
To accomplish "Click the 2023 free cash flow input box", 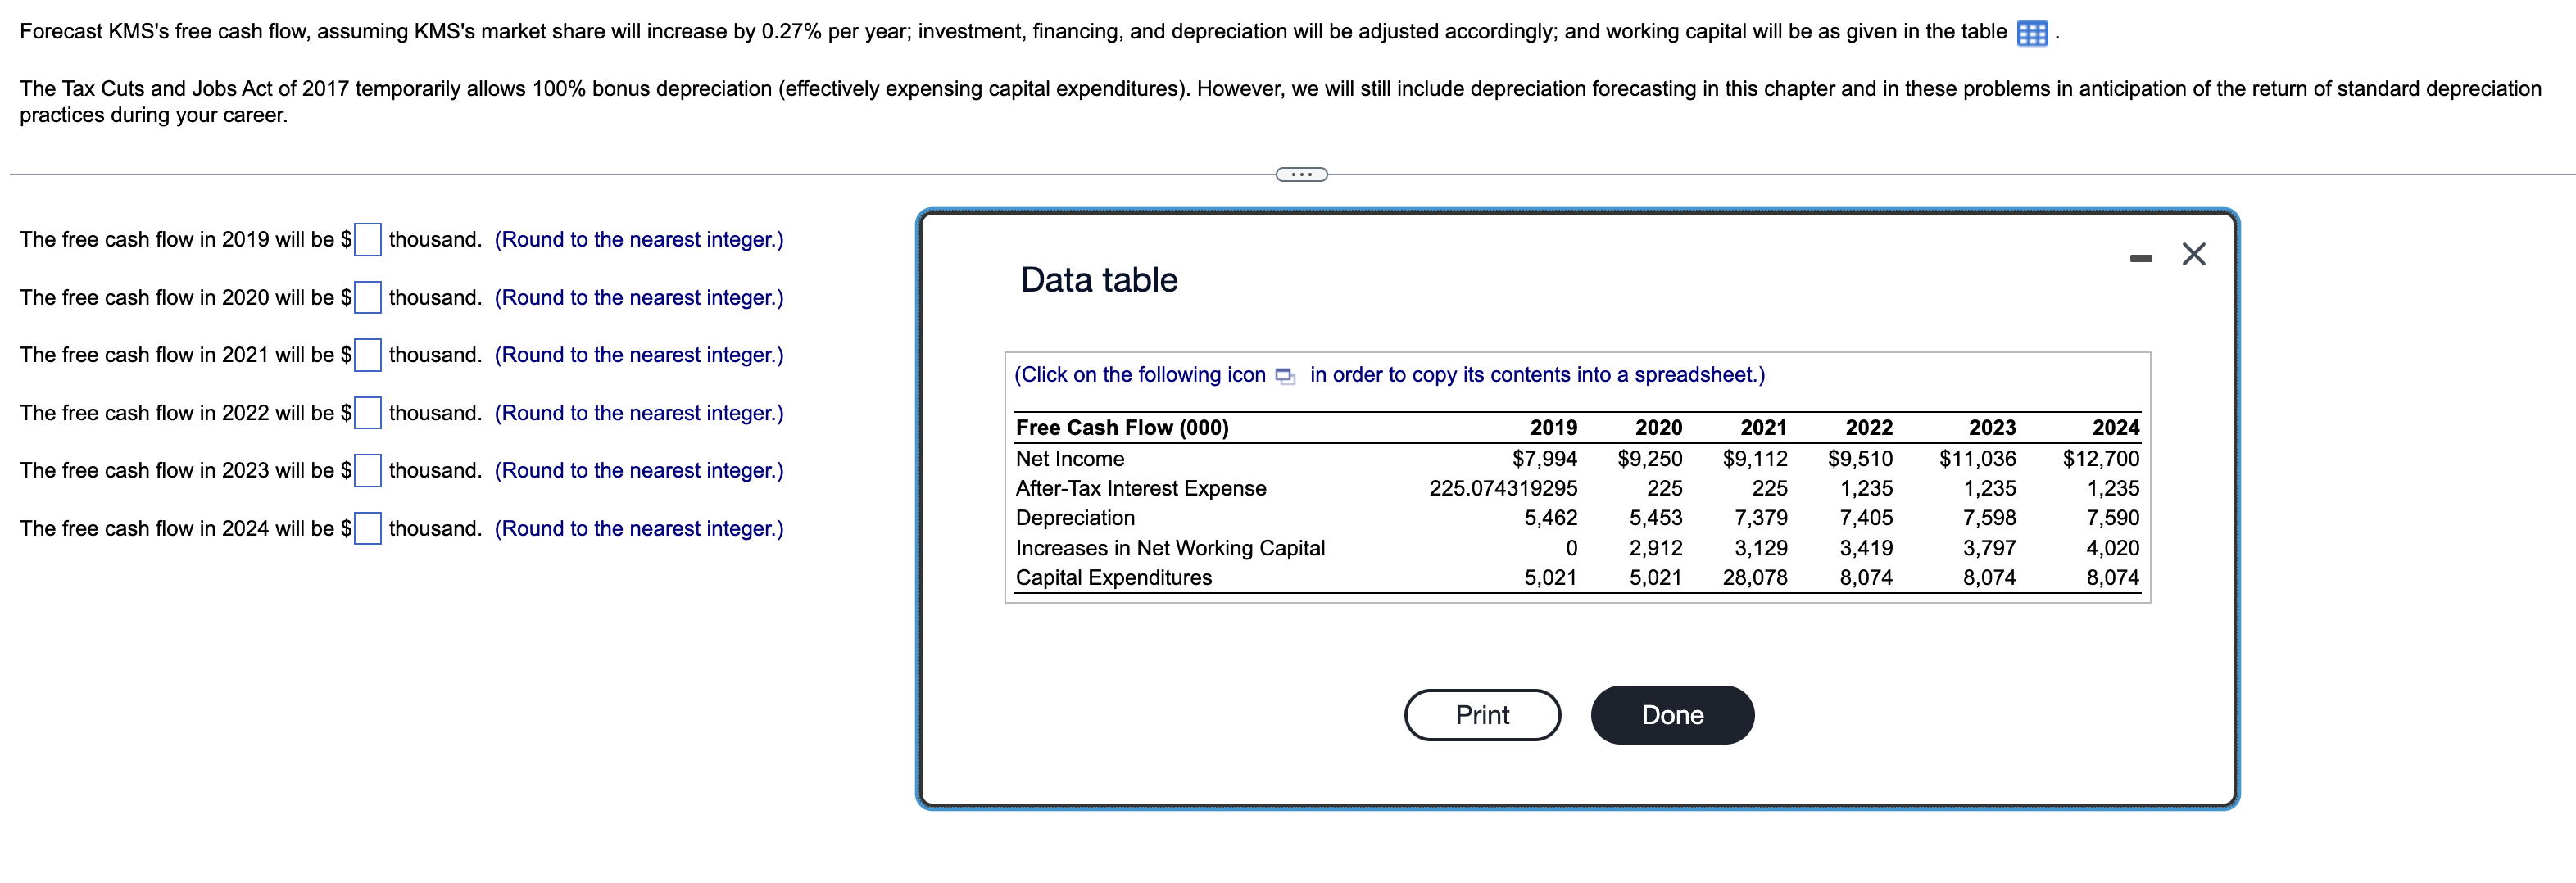I will pyautogui.click(x=368, y=470).
